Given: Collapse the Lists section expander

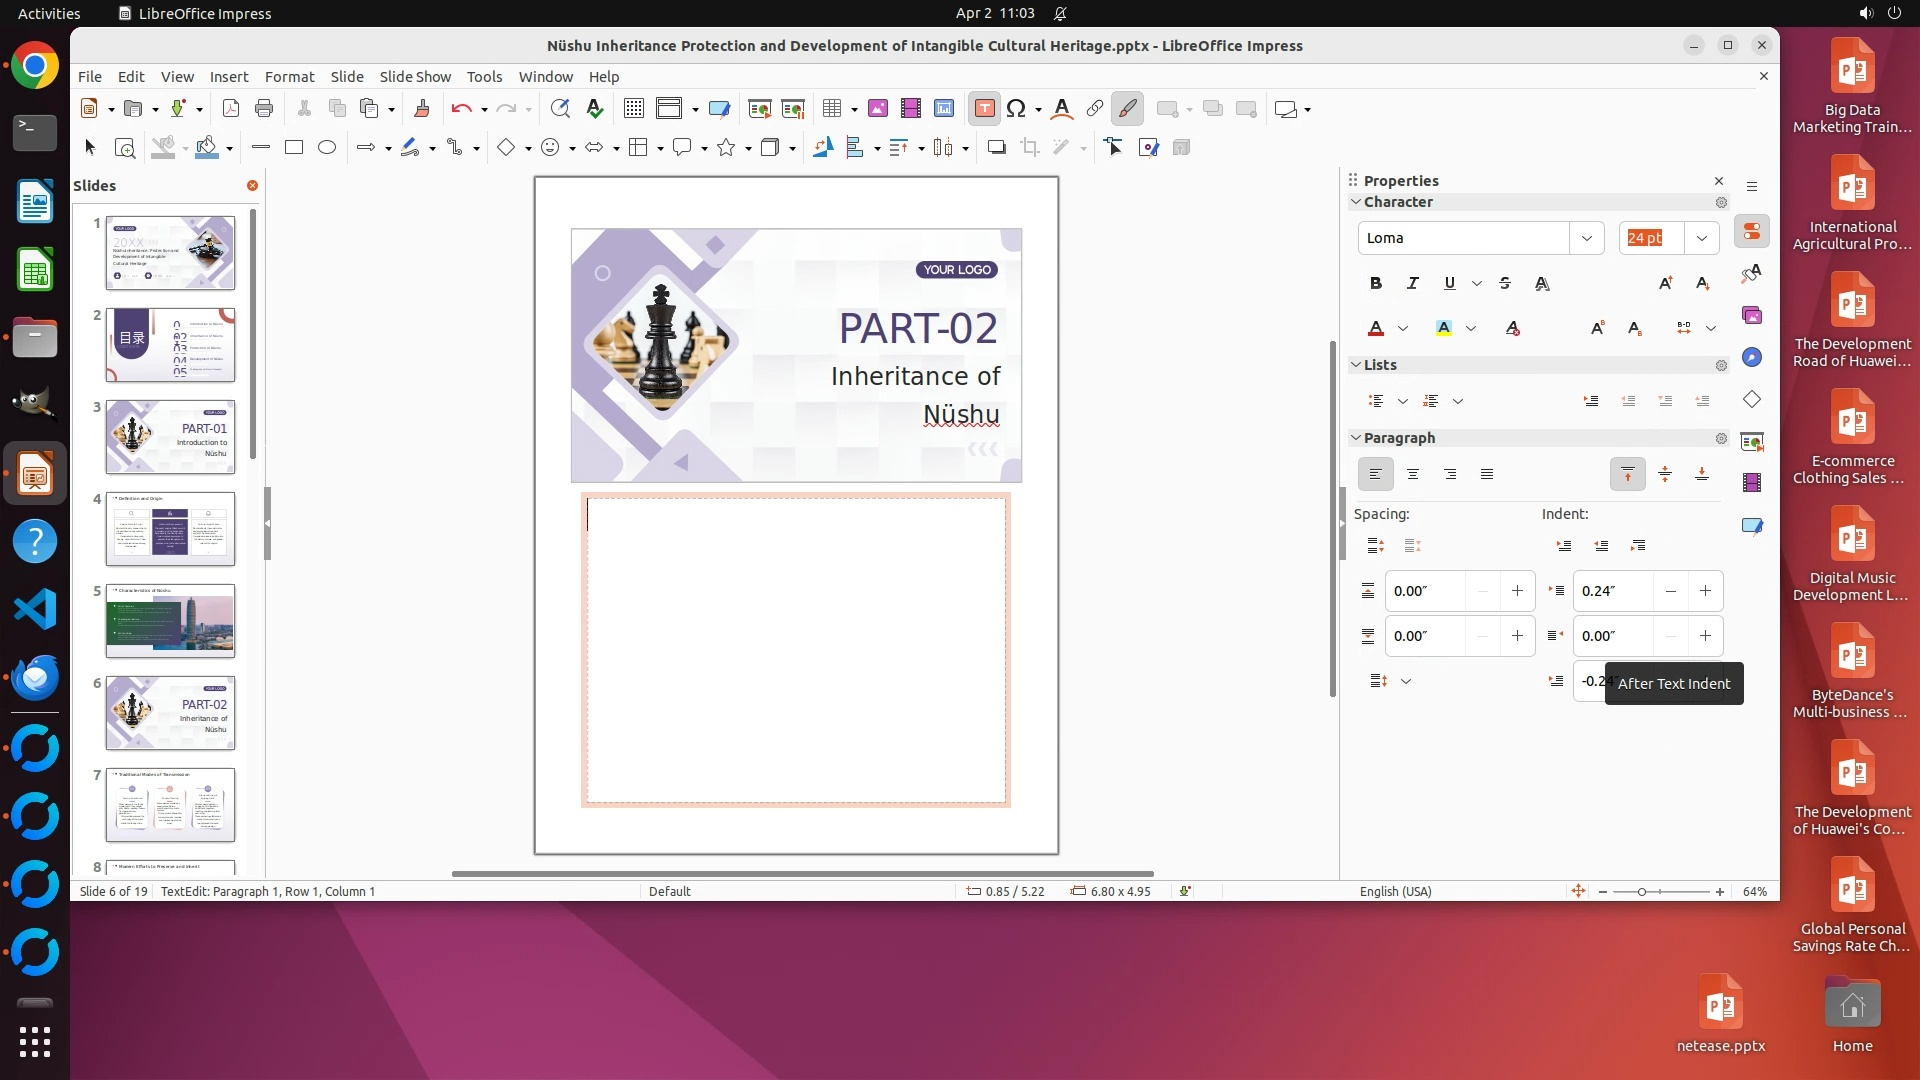Looking at the screenshot, I should click(x=1356, y=365).
